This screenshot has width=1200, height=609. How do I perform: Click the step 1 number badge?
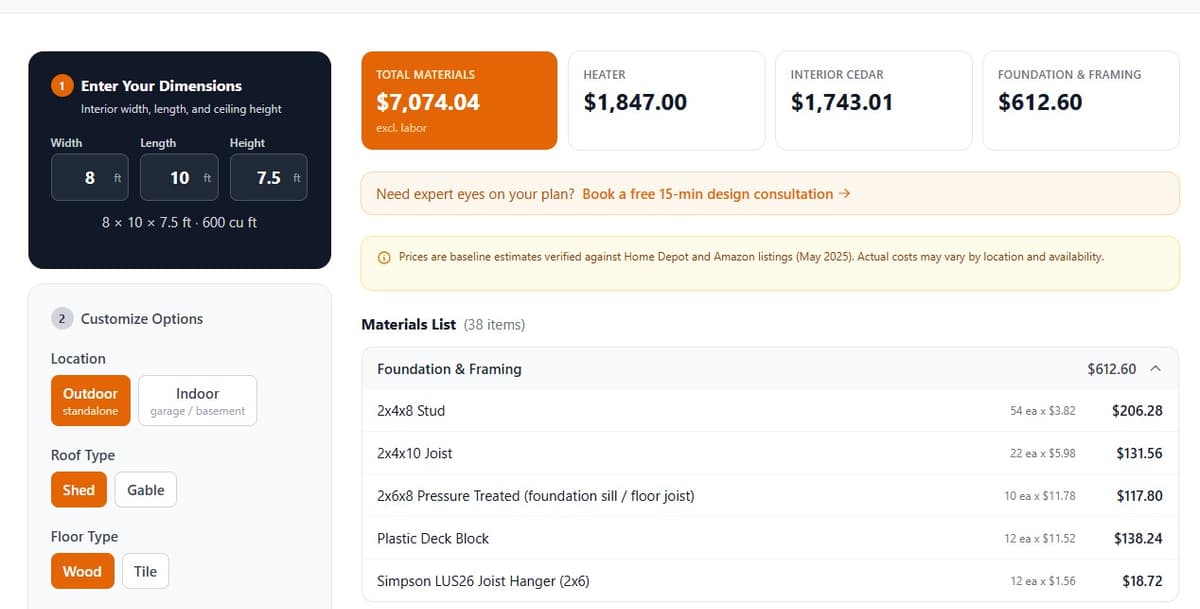pyautogui.click(x=61, y=86)
